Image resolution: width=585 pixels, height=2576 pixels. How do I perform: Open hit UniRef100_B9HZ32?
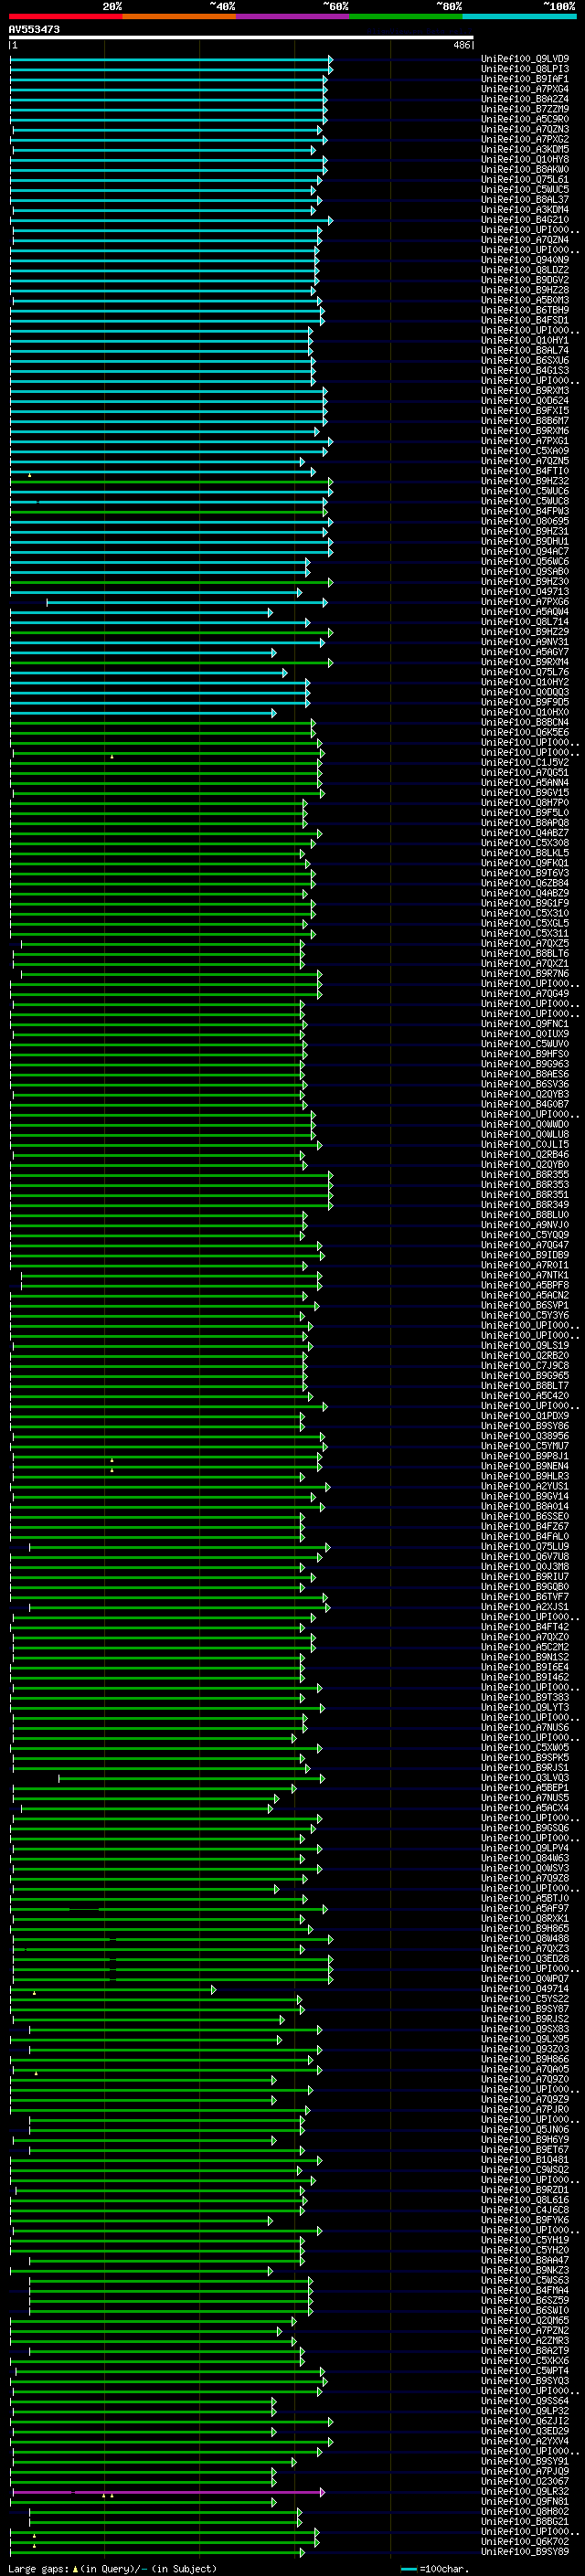(525, 481)
